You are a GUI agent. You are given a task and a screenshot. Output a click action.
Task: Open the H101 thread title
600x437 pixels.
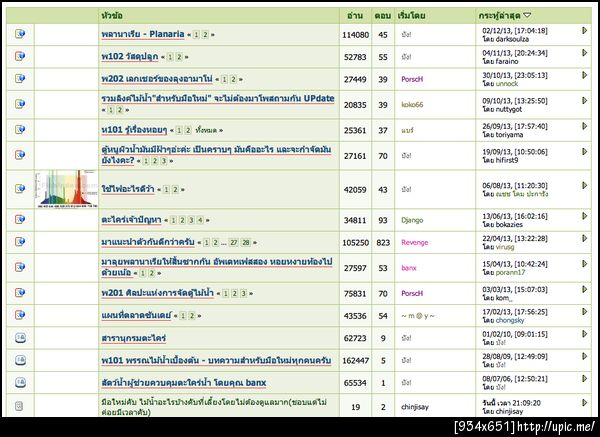134,130
